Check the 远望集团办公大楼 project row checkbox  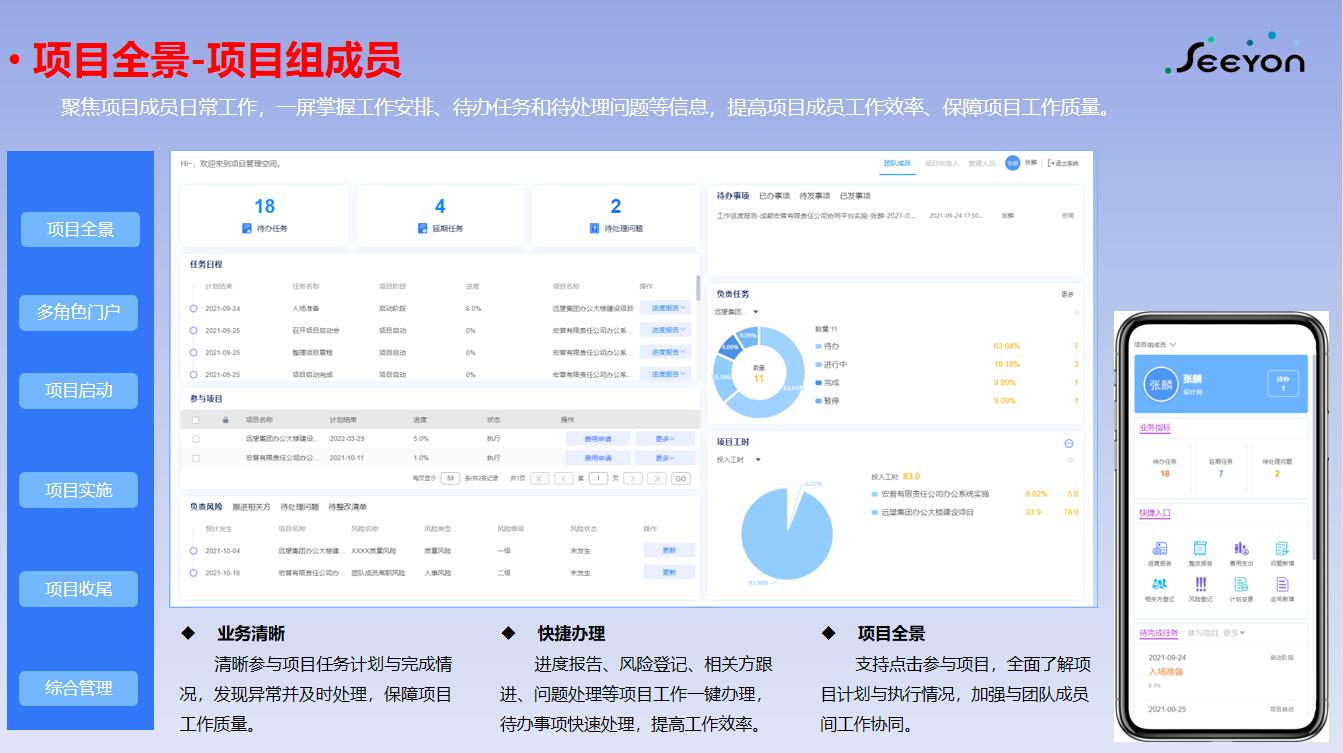coord(196,439)
